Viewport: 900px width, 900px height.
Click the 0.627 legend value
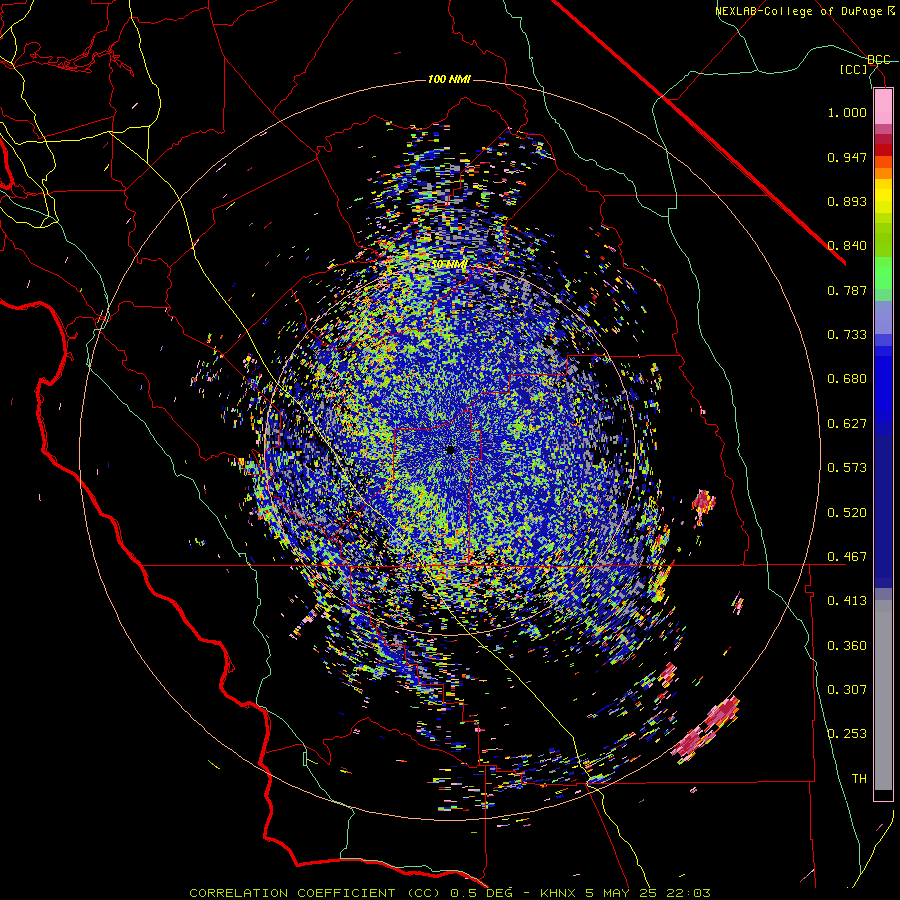pyautogui.click(x=847, y=424)
